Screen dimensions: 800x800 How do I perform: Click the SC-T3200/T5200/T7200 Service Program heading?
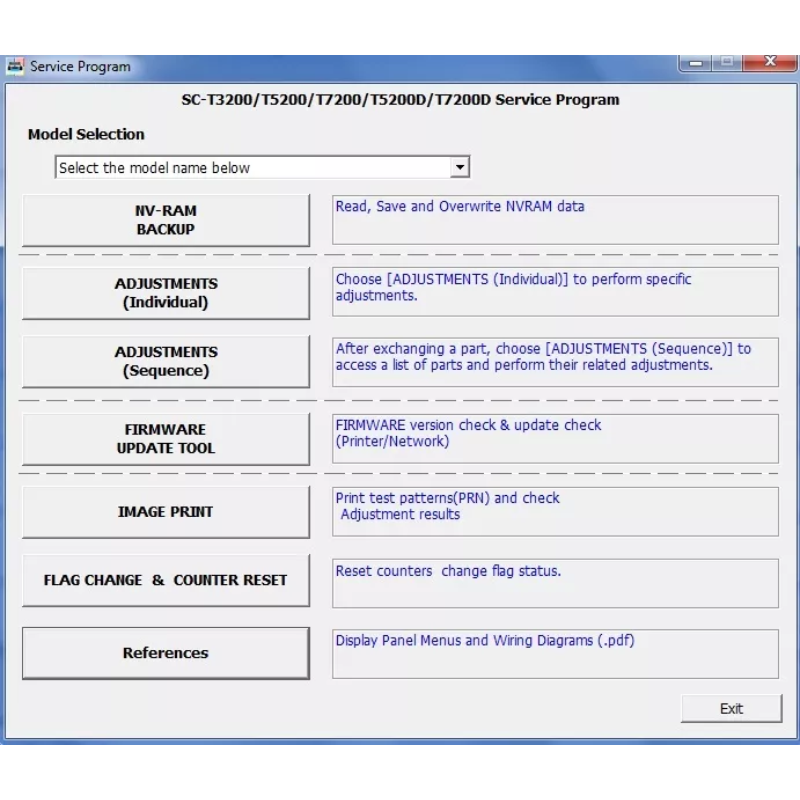[400, 99]
